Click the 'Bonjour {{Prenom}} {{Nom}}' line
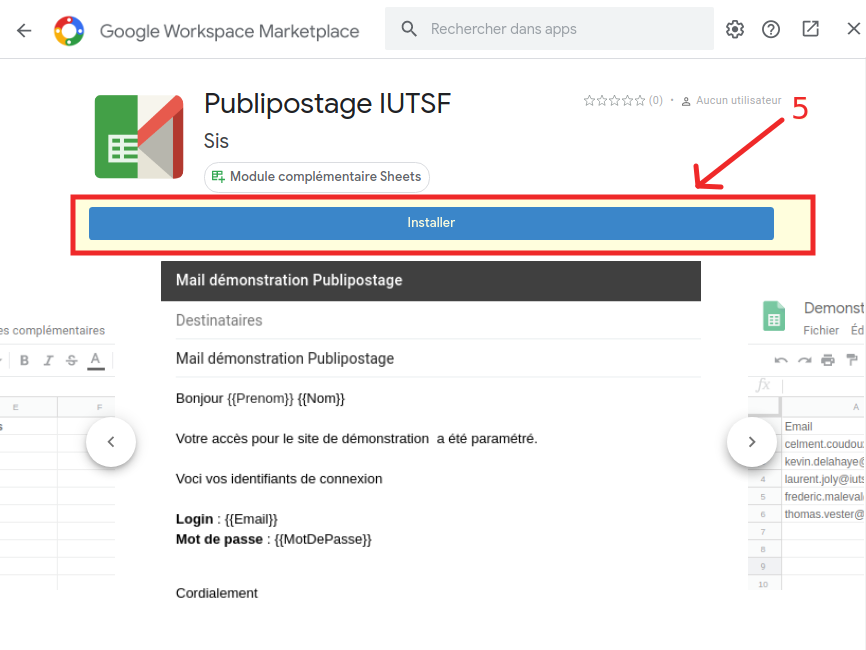This screenshot has height=650, width=866. [260, 399]
